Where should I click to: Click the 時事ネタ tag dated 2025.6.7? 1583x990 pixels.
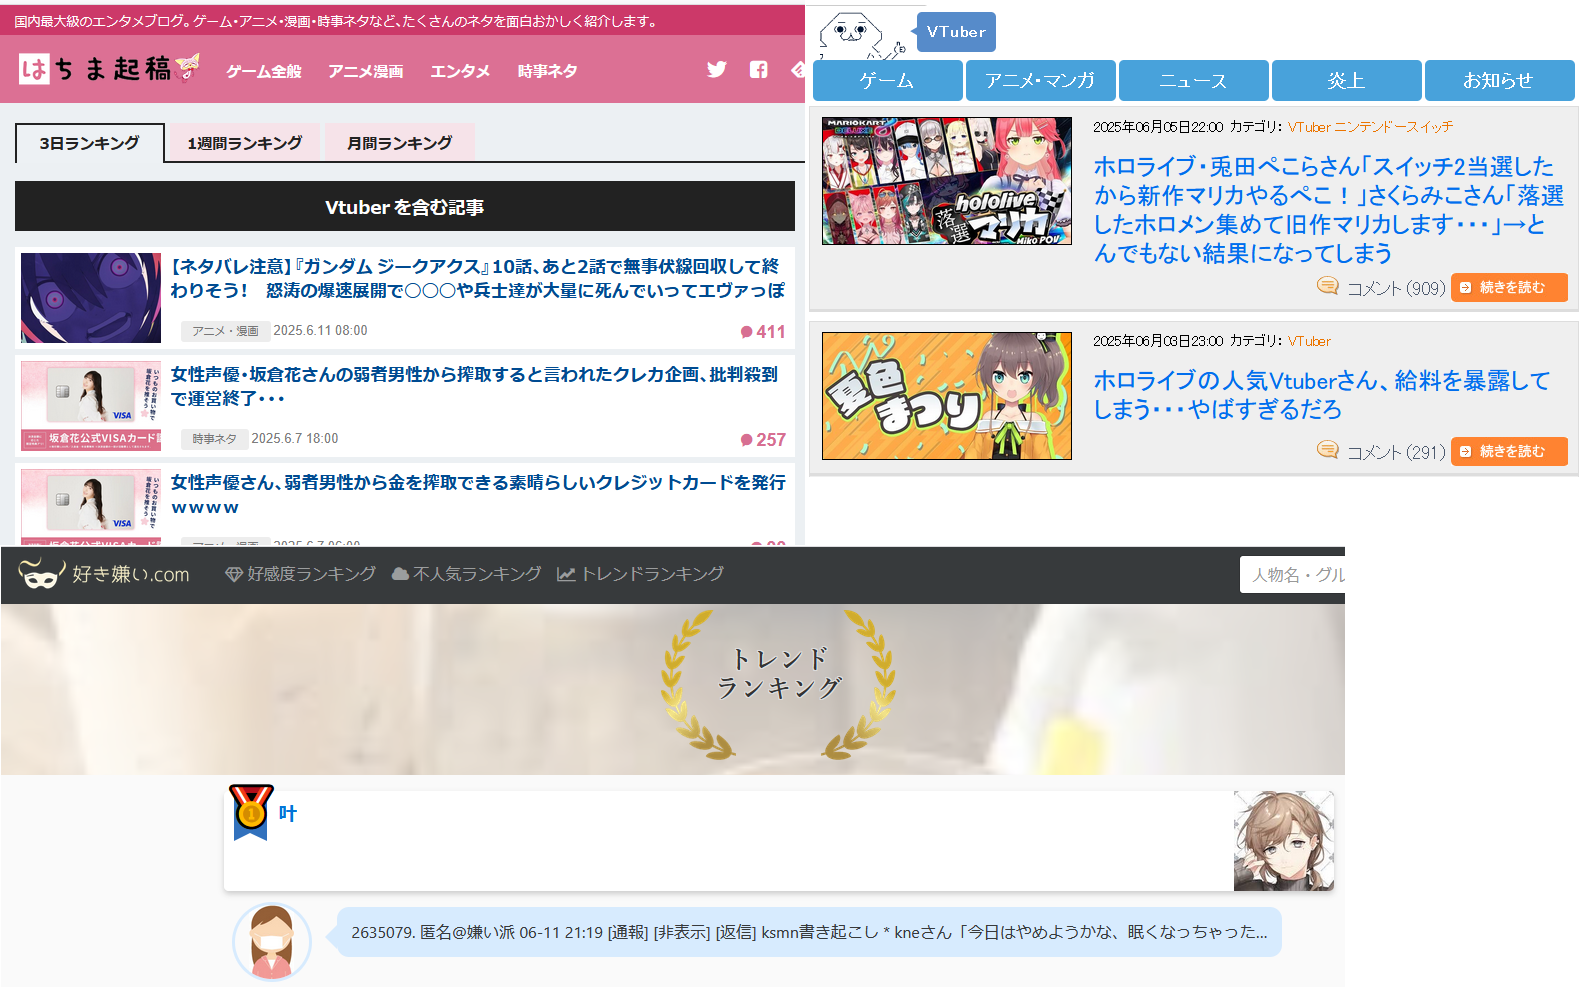click(214, 439)
